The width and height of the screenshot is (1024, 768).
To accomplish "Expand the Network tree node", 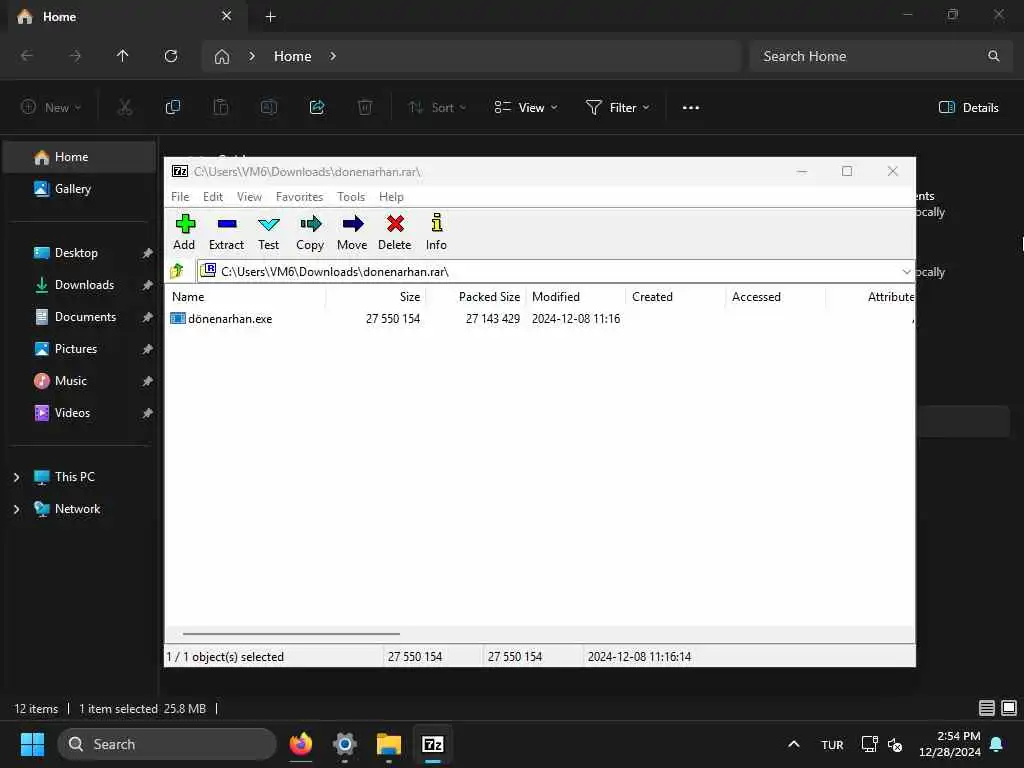I will point(16,509).
